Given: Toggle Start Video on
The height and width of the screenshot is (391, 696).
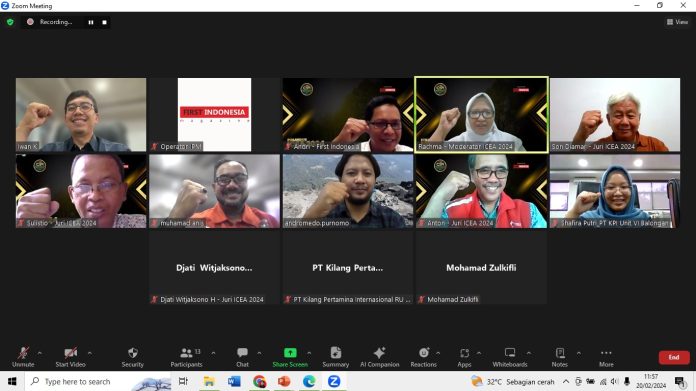Looking at the screenshot, I should point(70,357).
